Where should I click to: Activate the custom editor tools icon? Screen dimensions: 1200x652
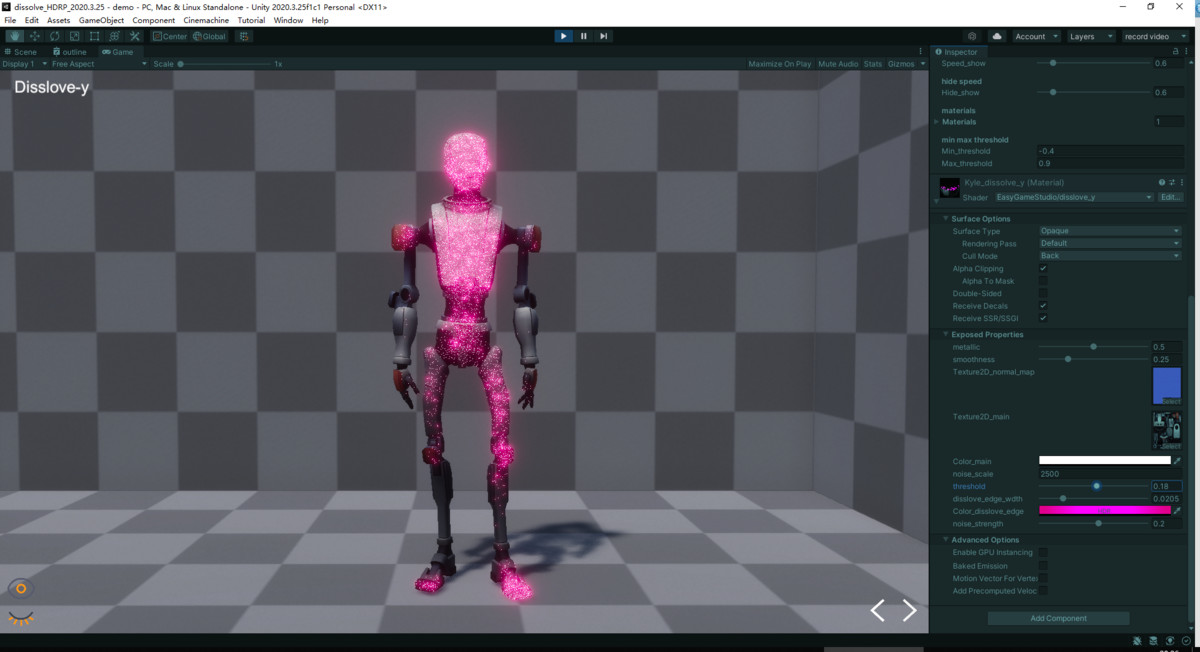pyautogui.click(x=133, y=36)
